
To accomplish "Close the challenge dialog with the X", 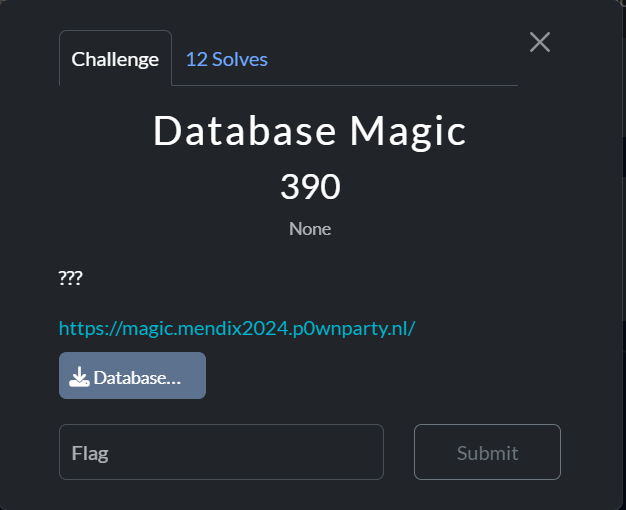I will pos(540,42).
